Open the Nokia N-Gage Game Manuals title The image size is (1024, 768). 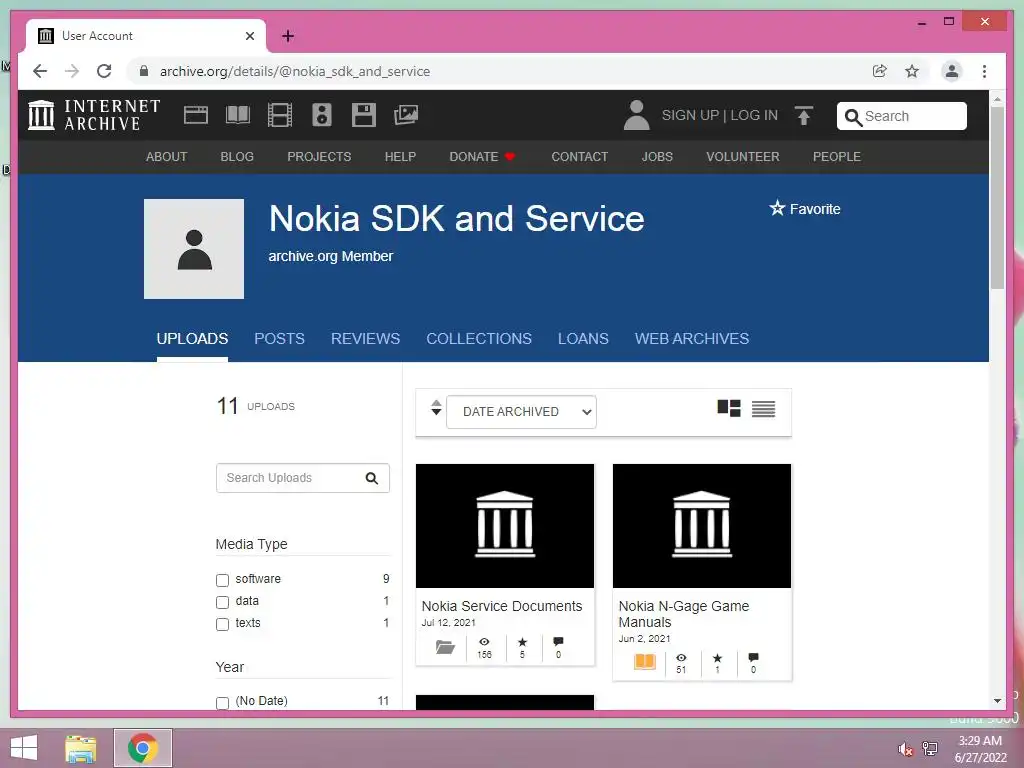tap(684, 614)
